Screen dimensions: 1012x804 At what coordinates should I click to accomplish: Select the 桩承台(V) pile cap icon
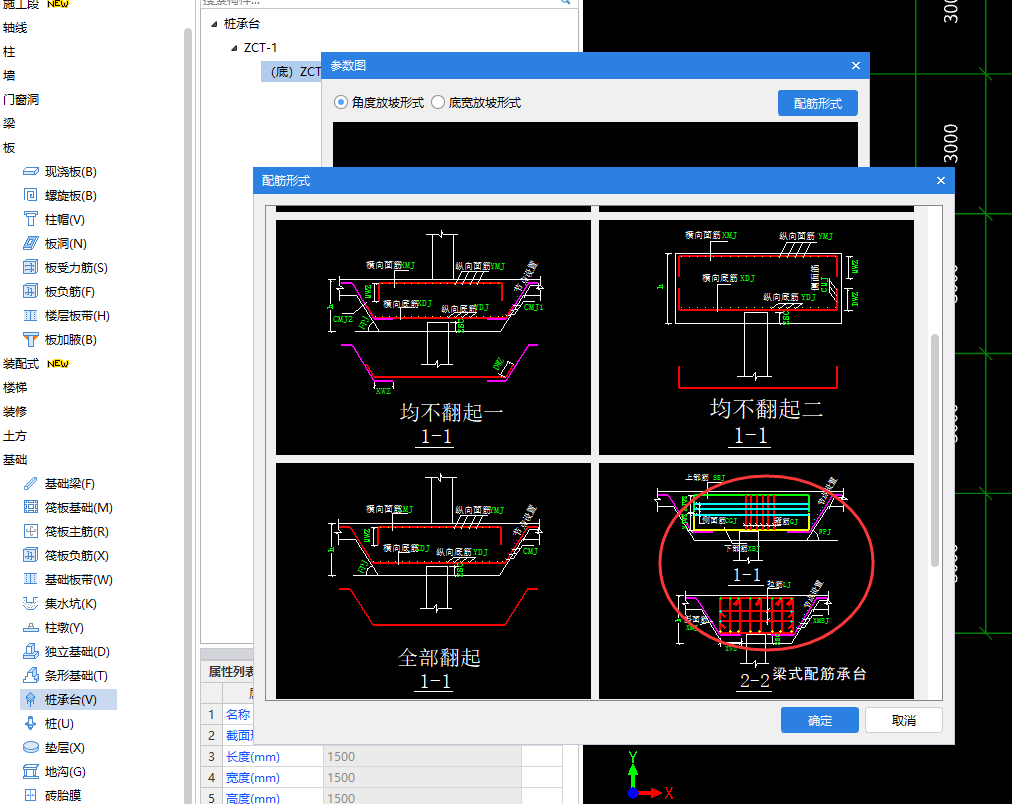[x=30, y=699]
